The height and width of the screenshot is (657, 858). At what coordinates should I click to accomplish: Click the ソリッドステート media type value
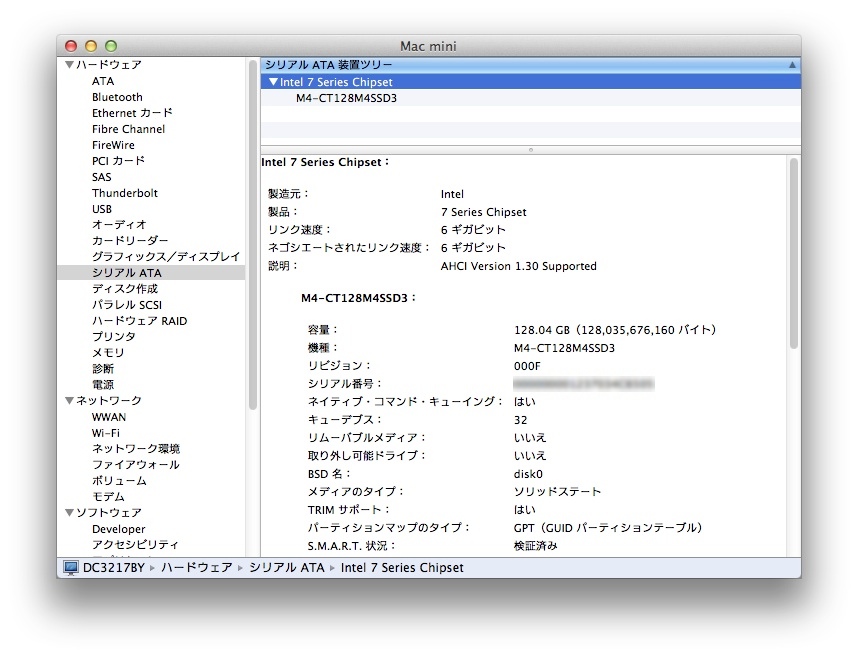[x=557, y=492]
